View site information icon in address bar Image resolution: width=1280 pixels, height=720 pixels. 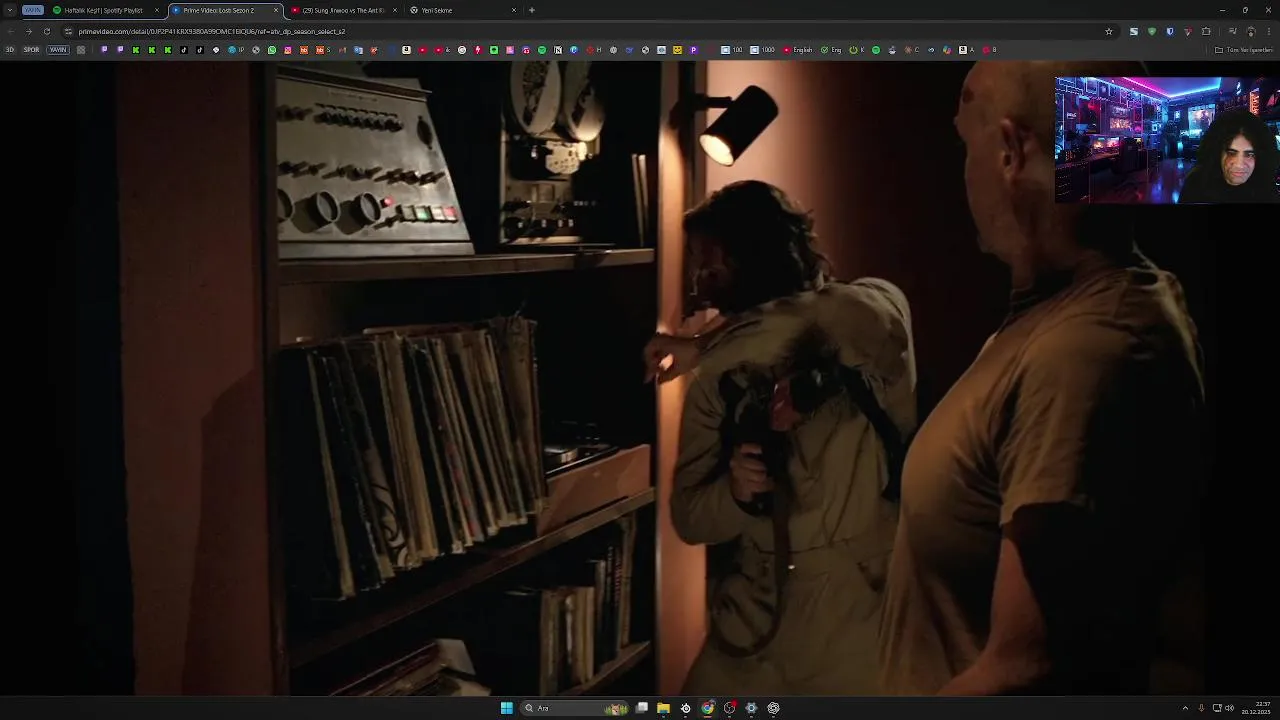(x=68, y=31)
